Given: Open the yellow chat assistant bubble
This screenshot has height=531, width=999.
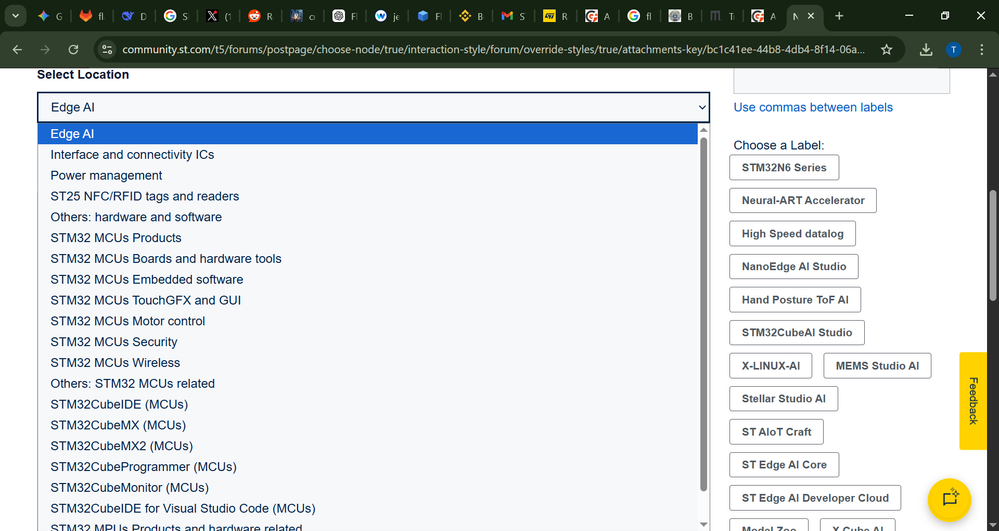Looking at the screenshot, I should point(949,499).
